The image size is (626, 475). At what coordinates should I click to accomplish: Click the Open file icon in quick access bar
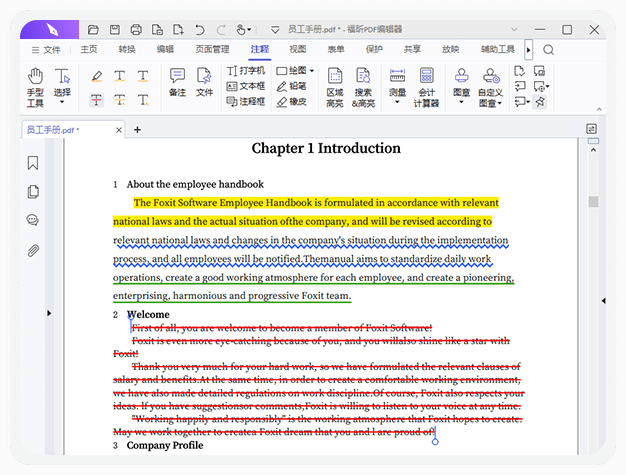pos(93,30)
